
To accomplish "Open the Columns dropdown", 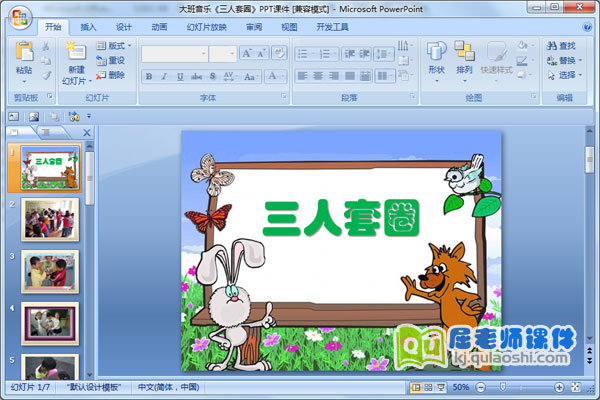I will point(384,76).
